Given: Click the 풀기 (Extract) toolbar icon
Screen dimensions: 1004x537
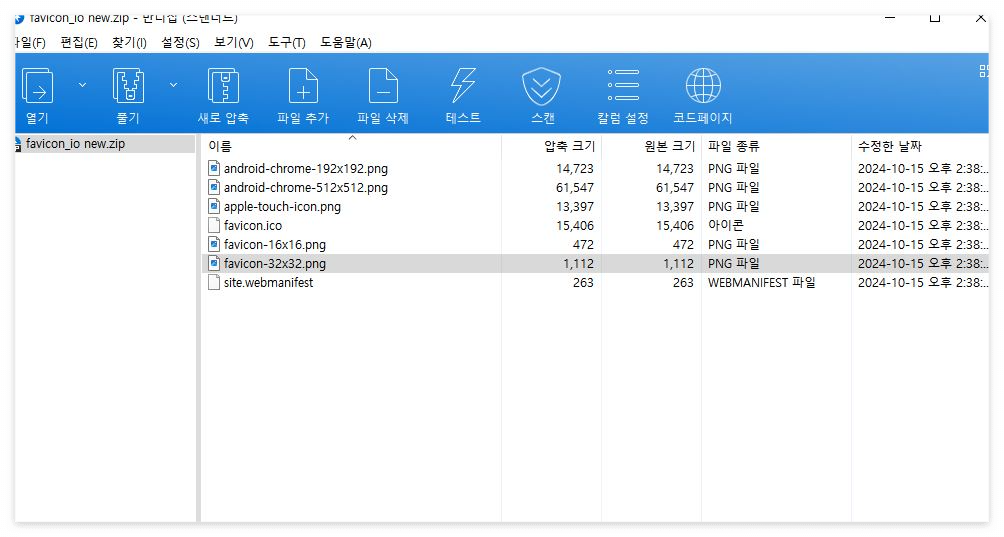Looking at the screenshot, I should tap(128, 86).
